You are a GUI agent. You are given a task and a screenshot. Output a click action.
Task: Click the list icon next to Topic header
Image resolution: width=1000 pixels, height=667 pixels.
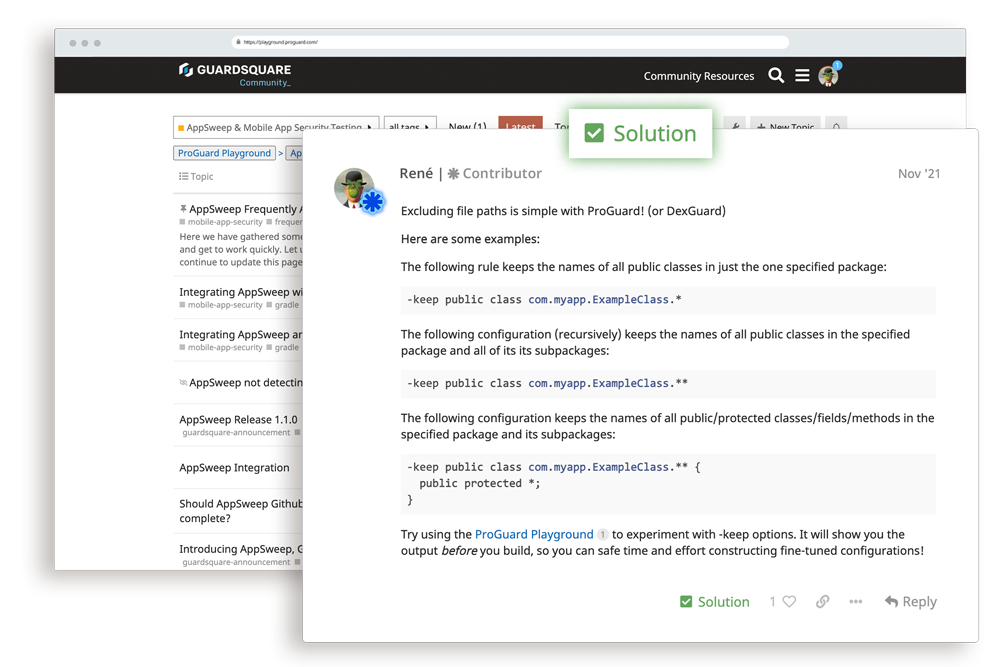point(183,177)
